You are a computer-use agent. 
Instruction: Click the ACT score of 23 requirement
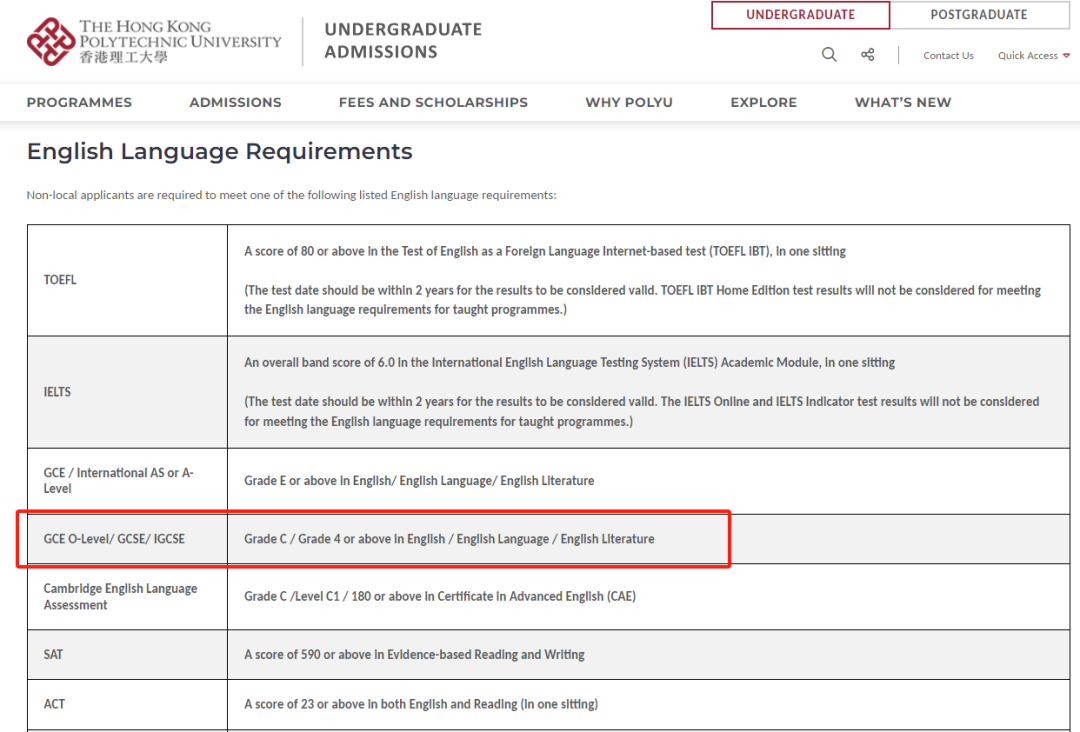tap(421, 704)
